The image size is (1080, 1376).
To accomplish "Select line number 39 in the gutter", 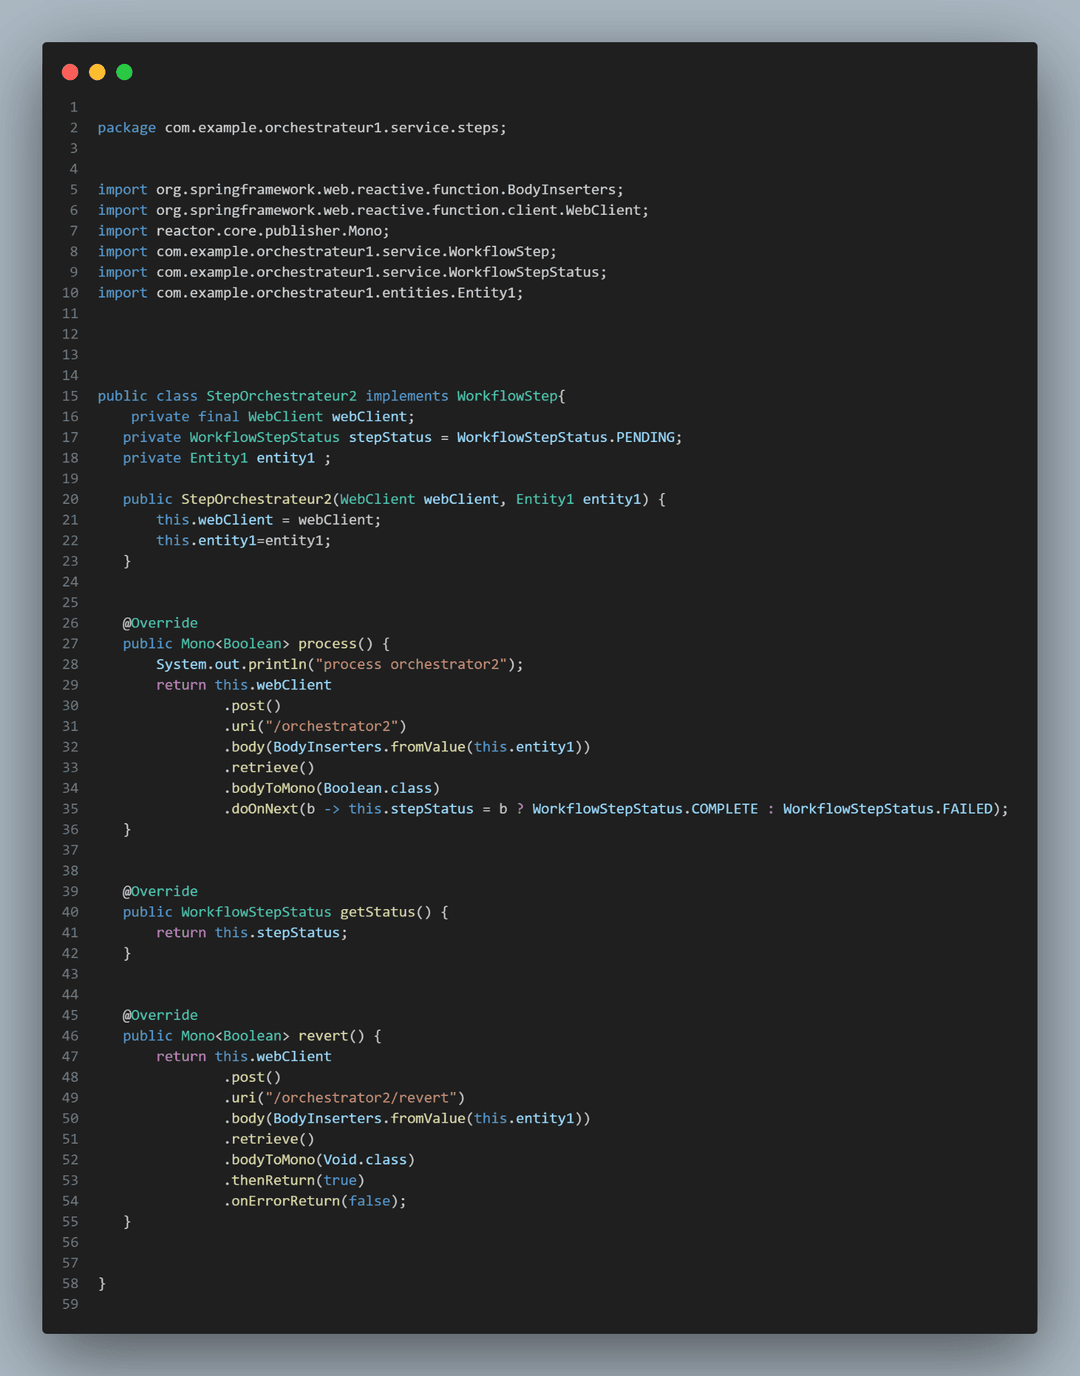I will (x=70, y=892).
